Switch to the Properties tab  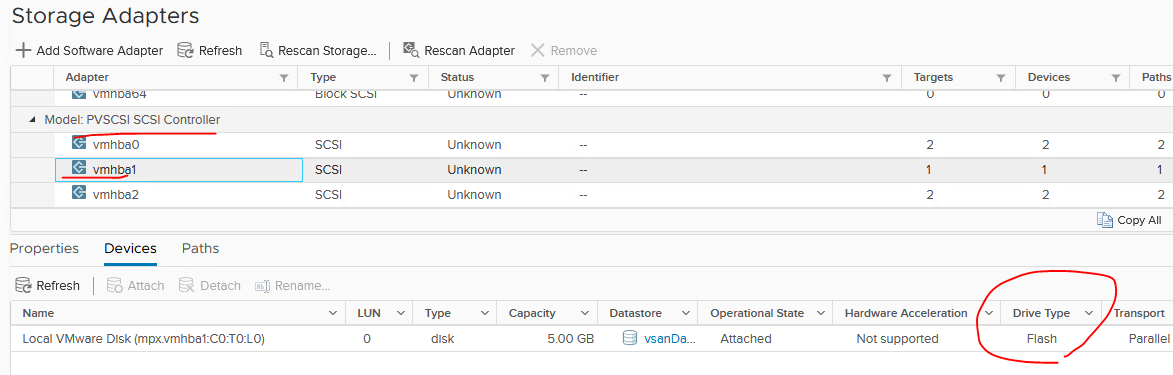tap(44, 249)
